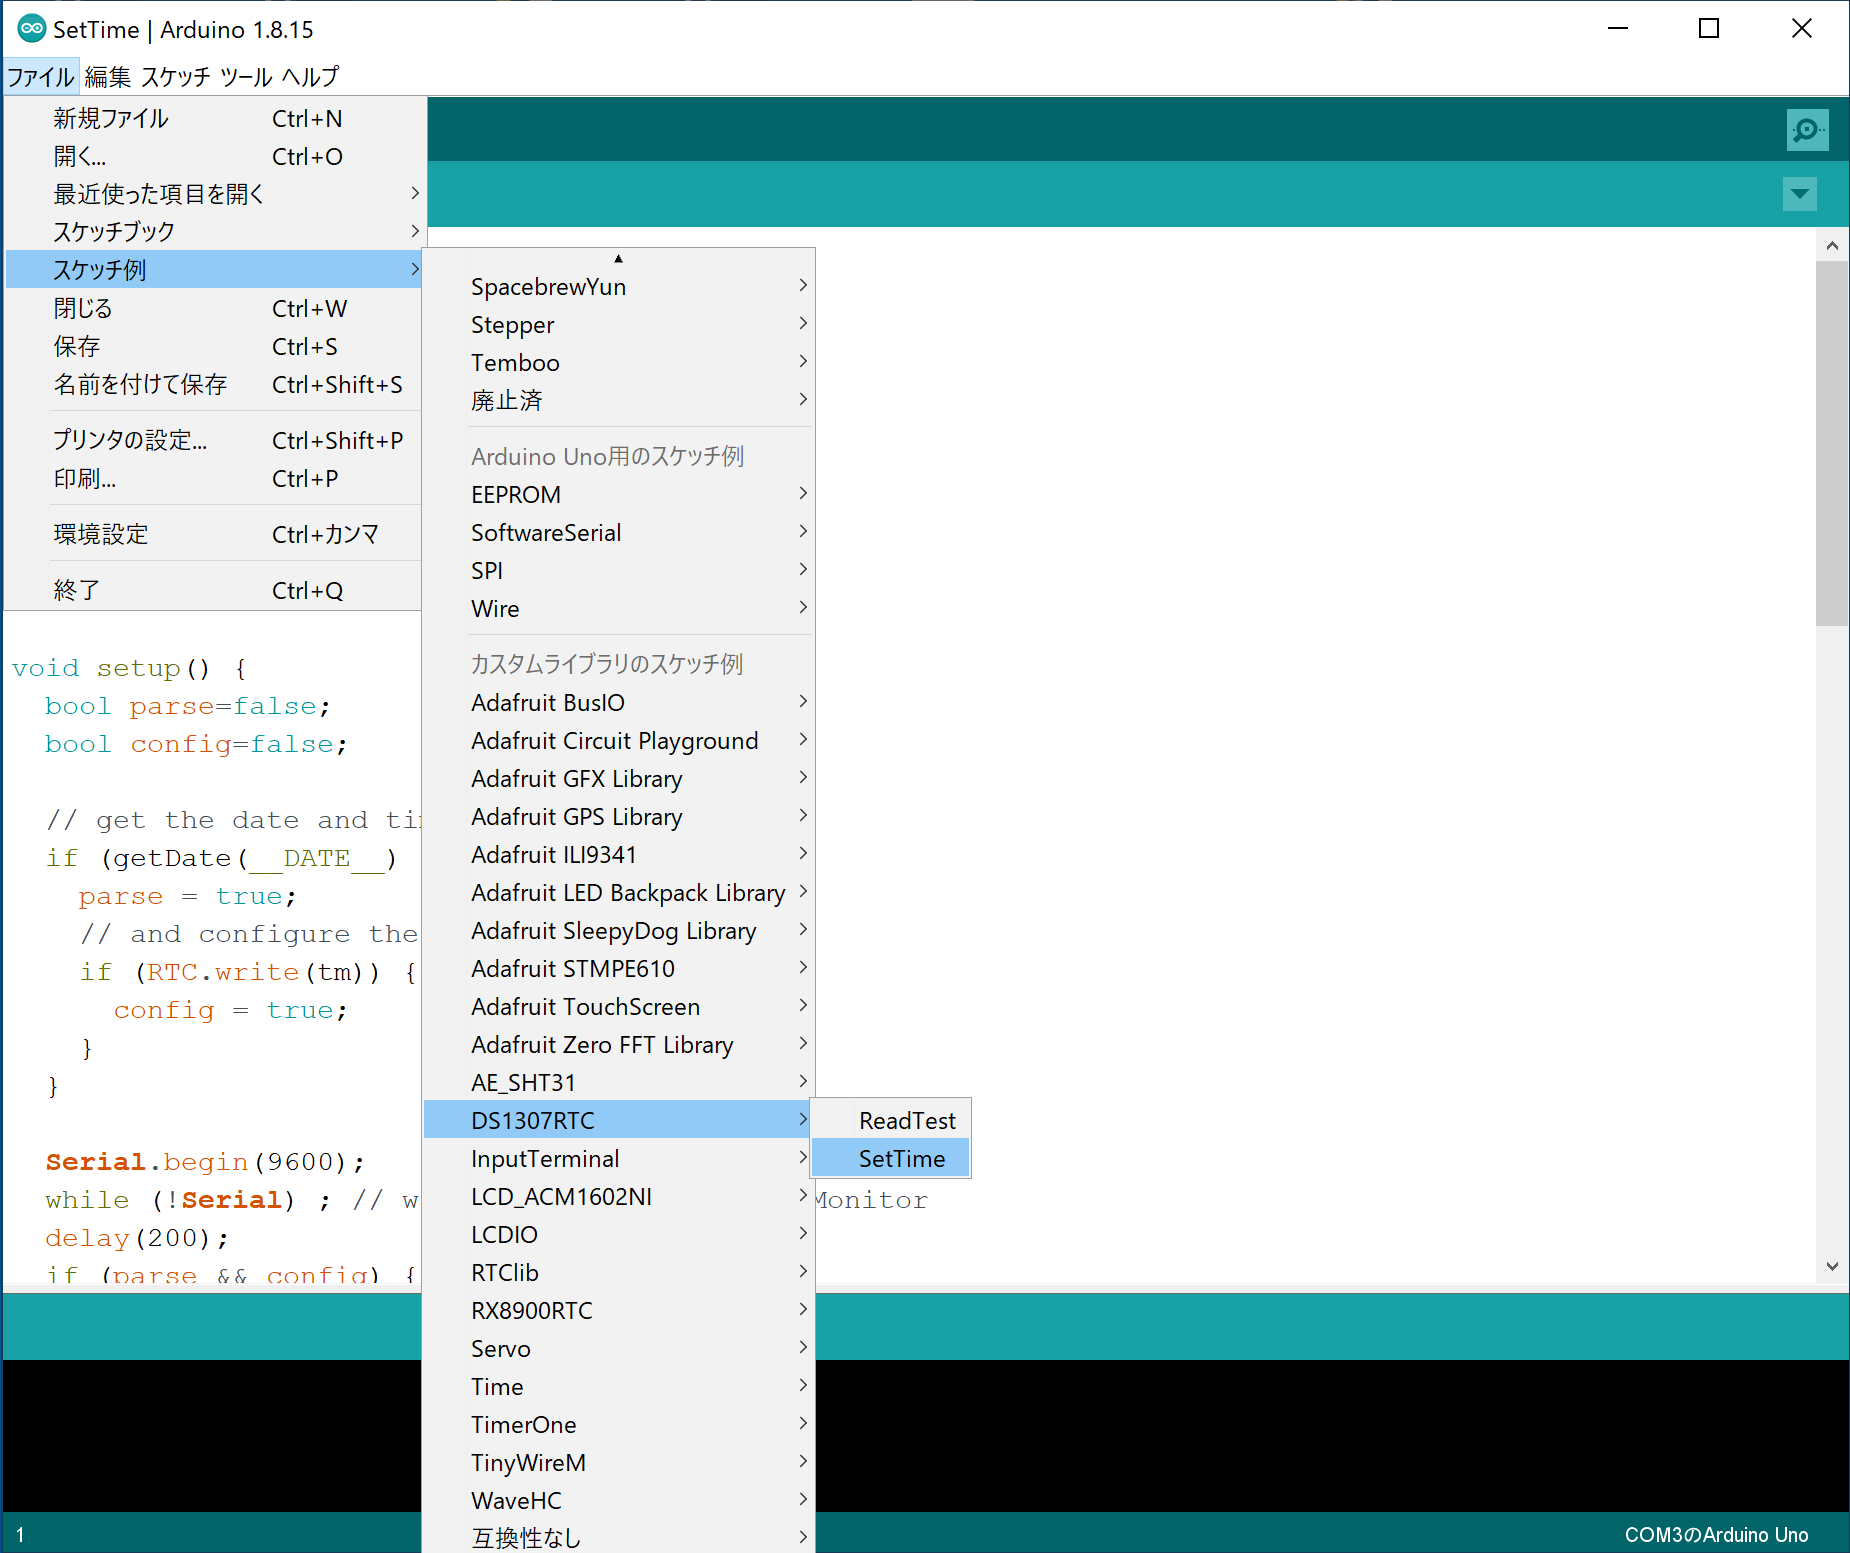1850x1553 pixels.
Task: Click the tab dropdown arrow icon
Action: click(1799, 194)
